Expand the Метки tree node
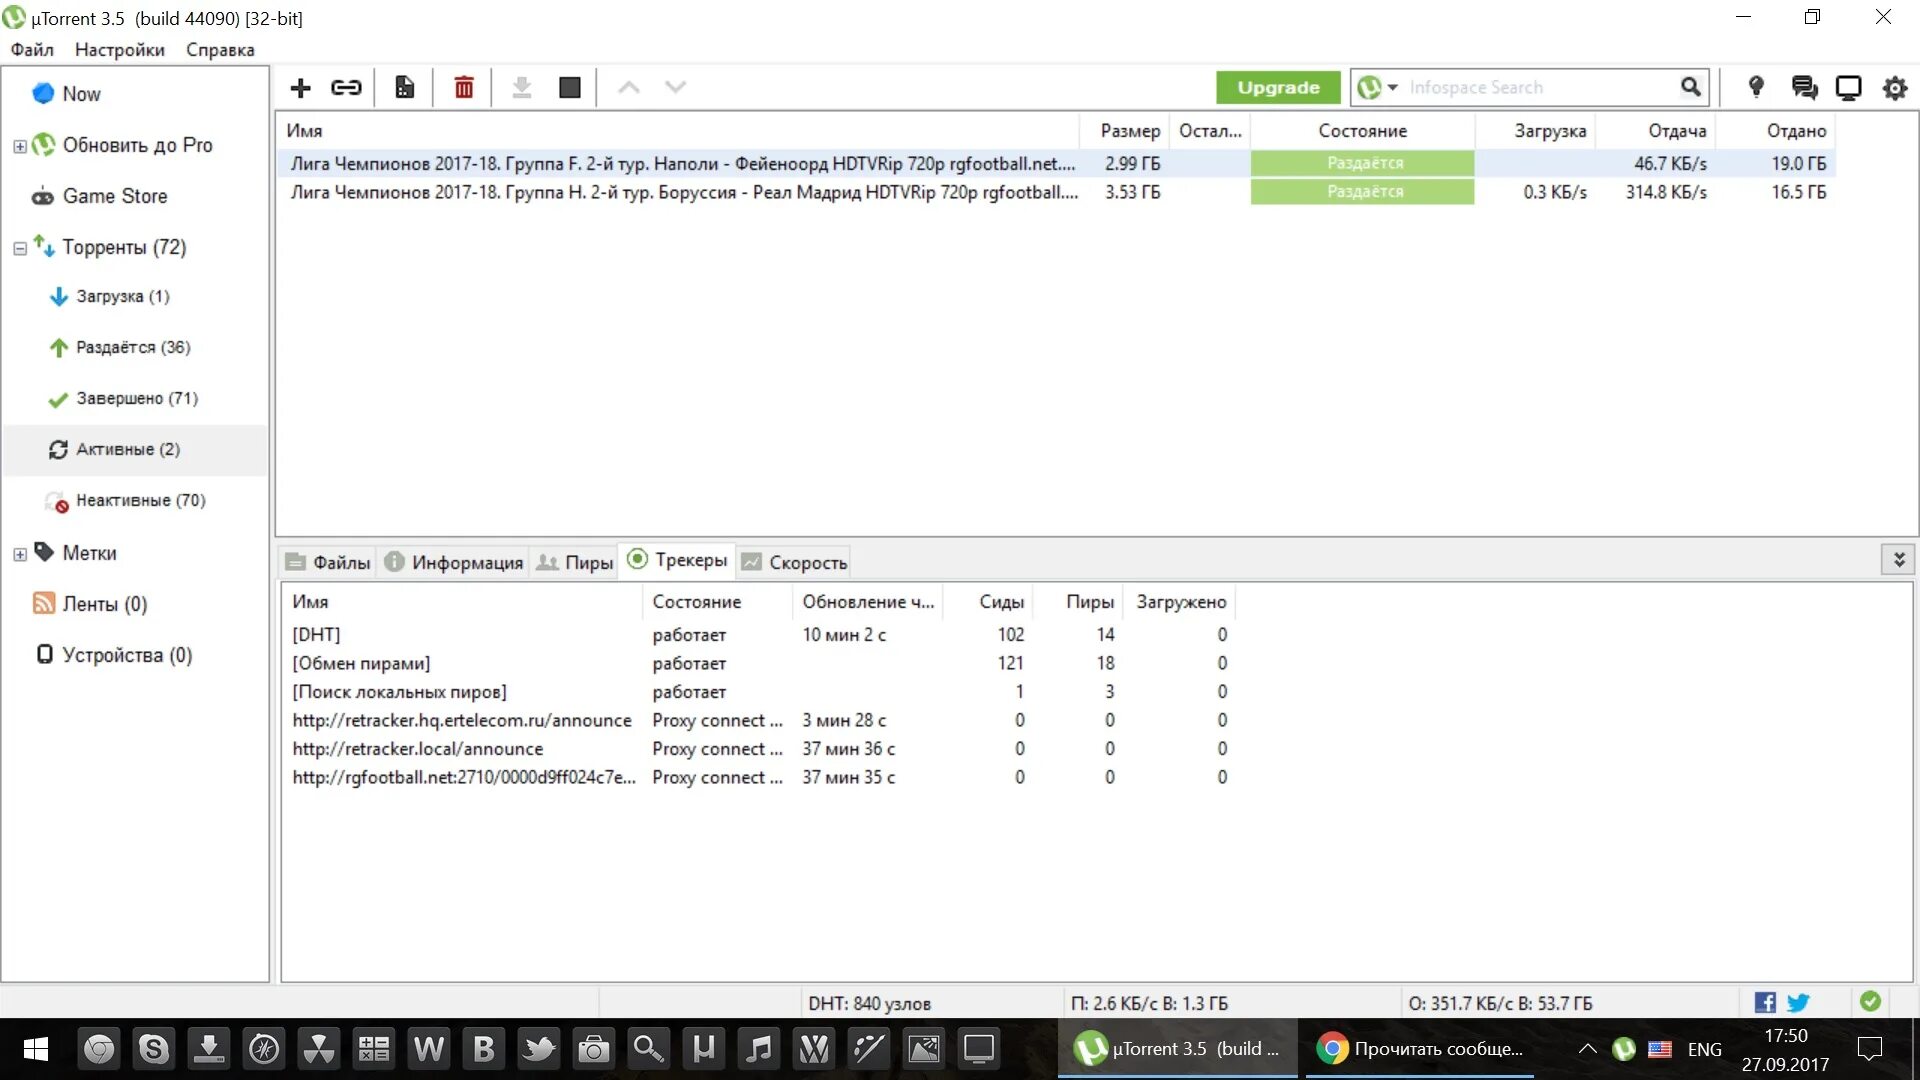This screenshot has width=1920, height=1080. click(x=20, y=554)
